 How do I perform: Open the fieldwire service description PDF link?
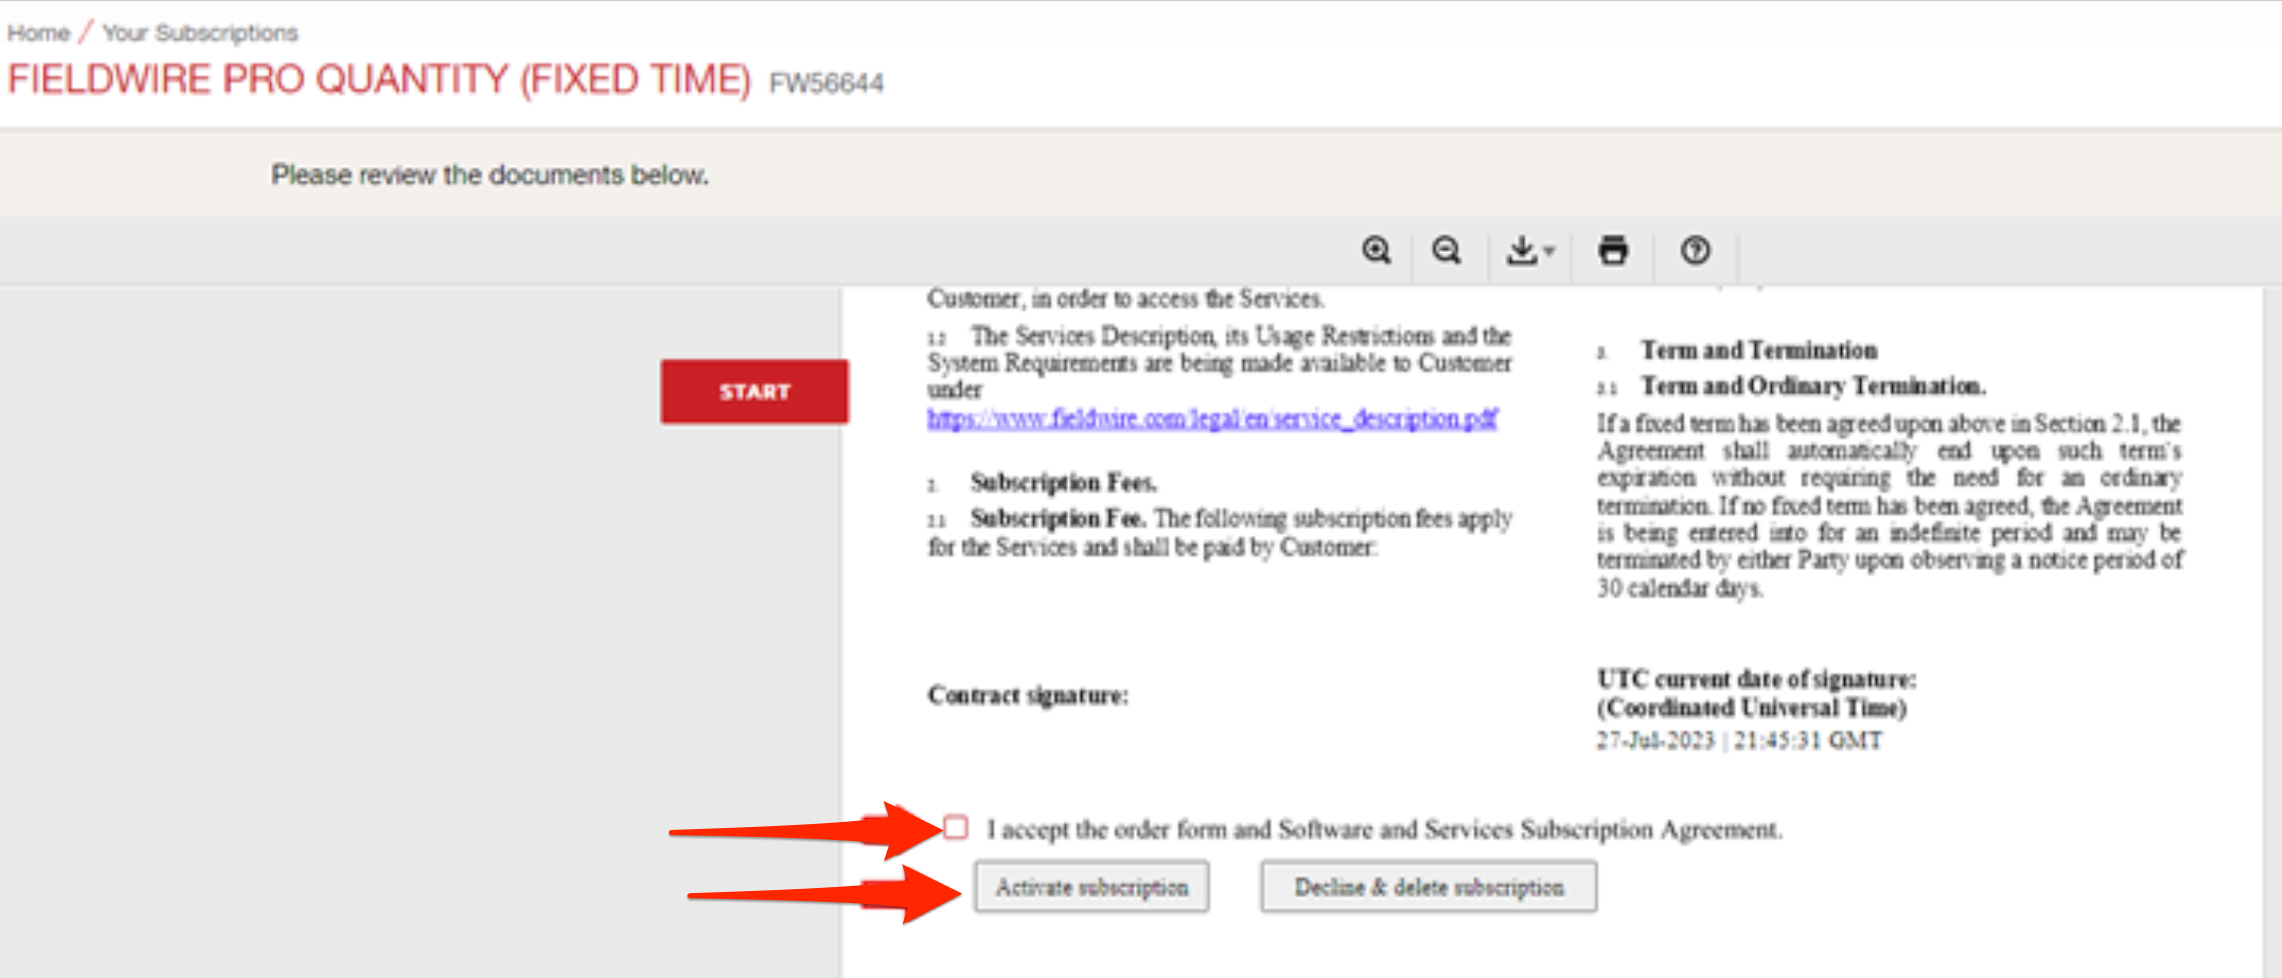click(1212, 418)
